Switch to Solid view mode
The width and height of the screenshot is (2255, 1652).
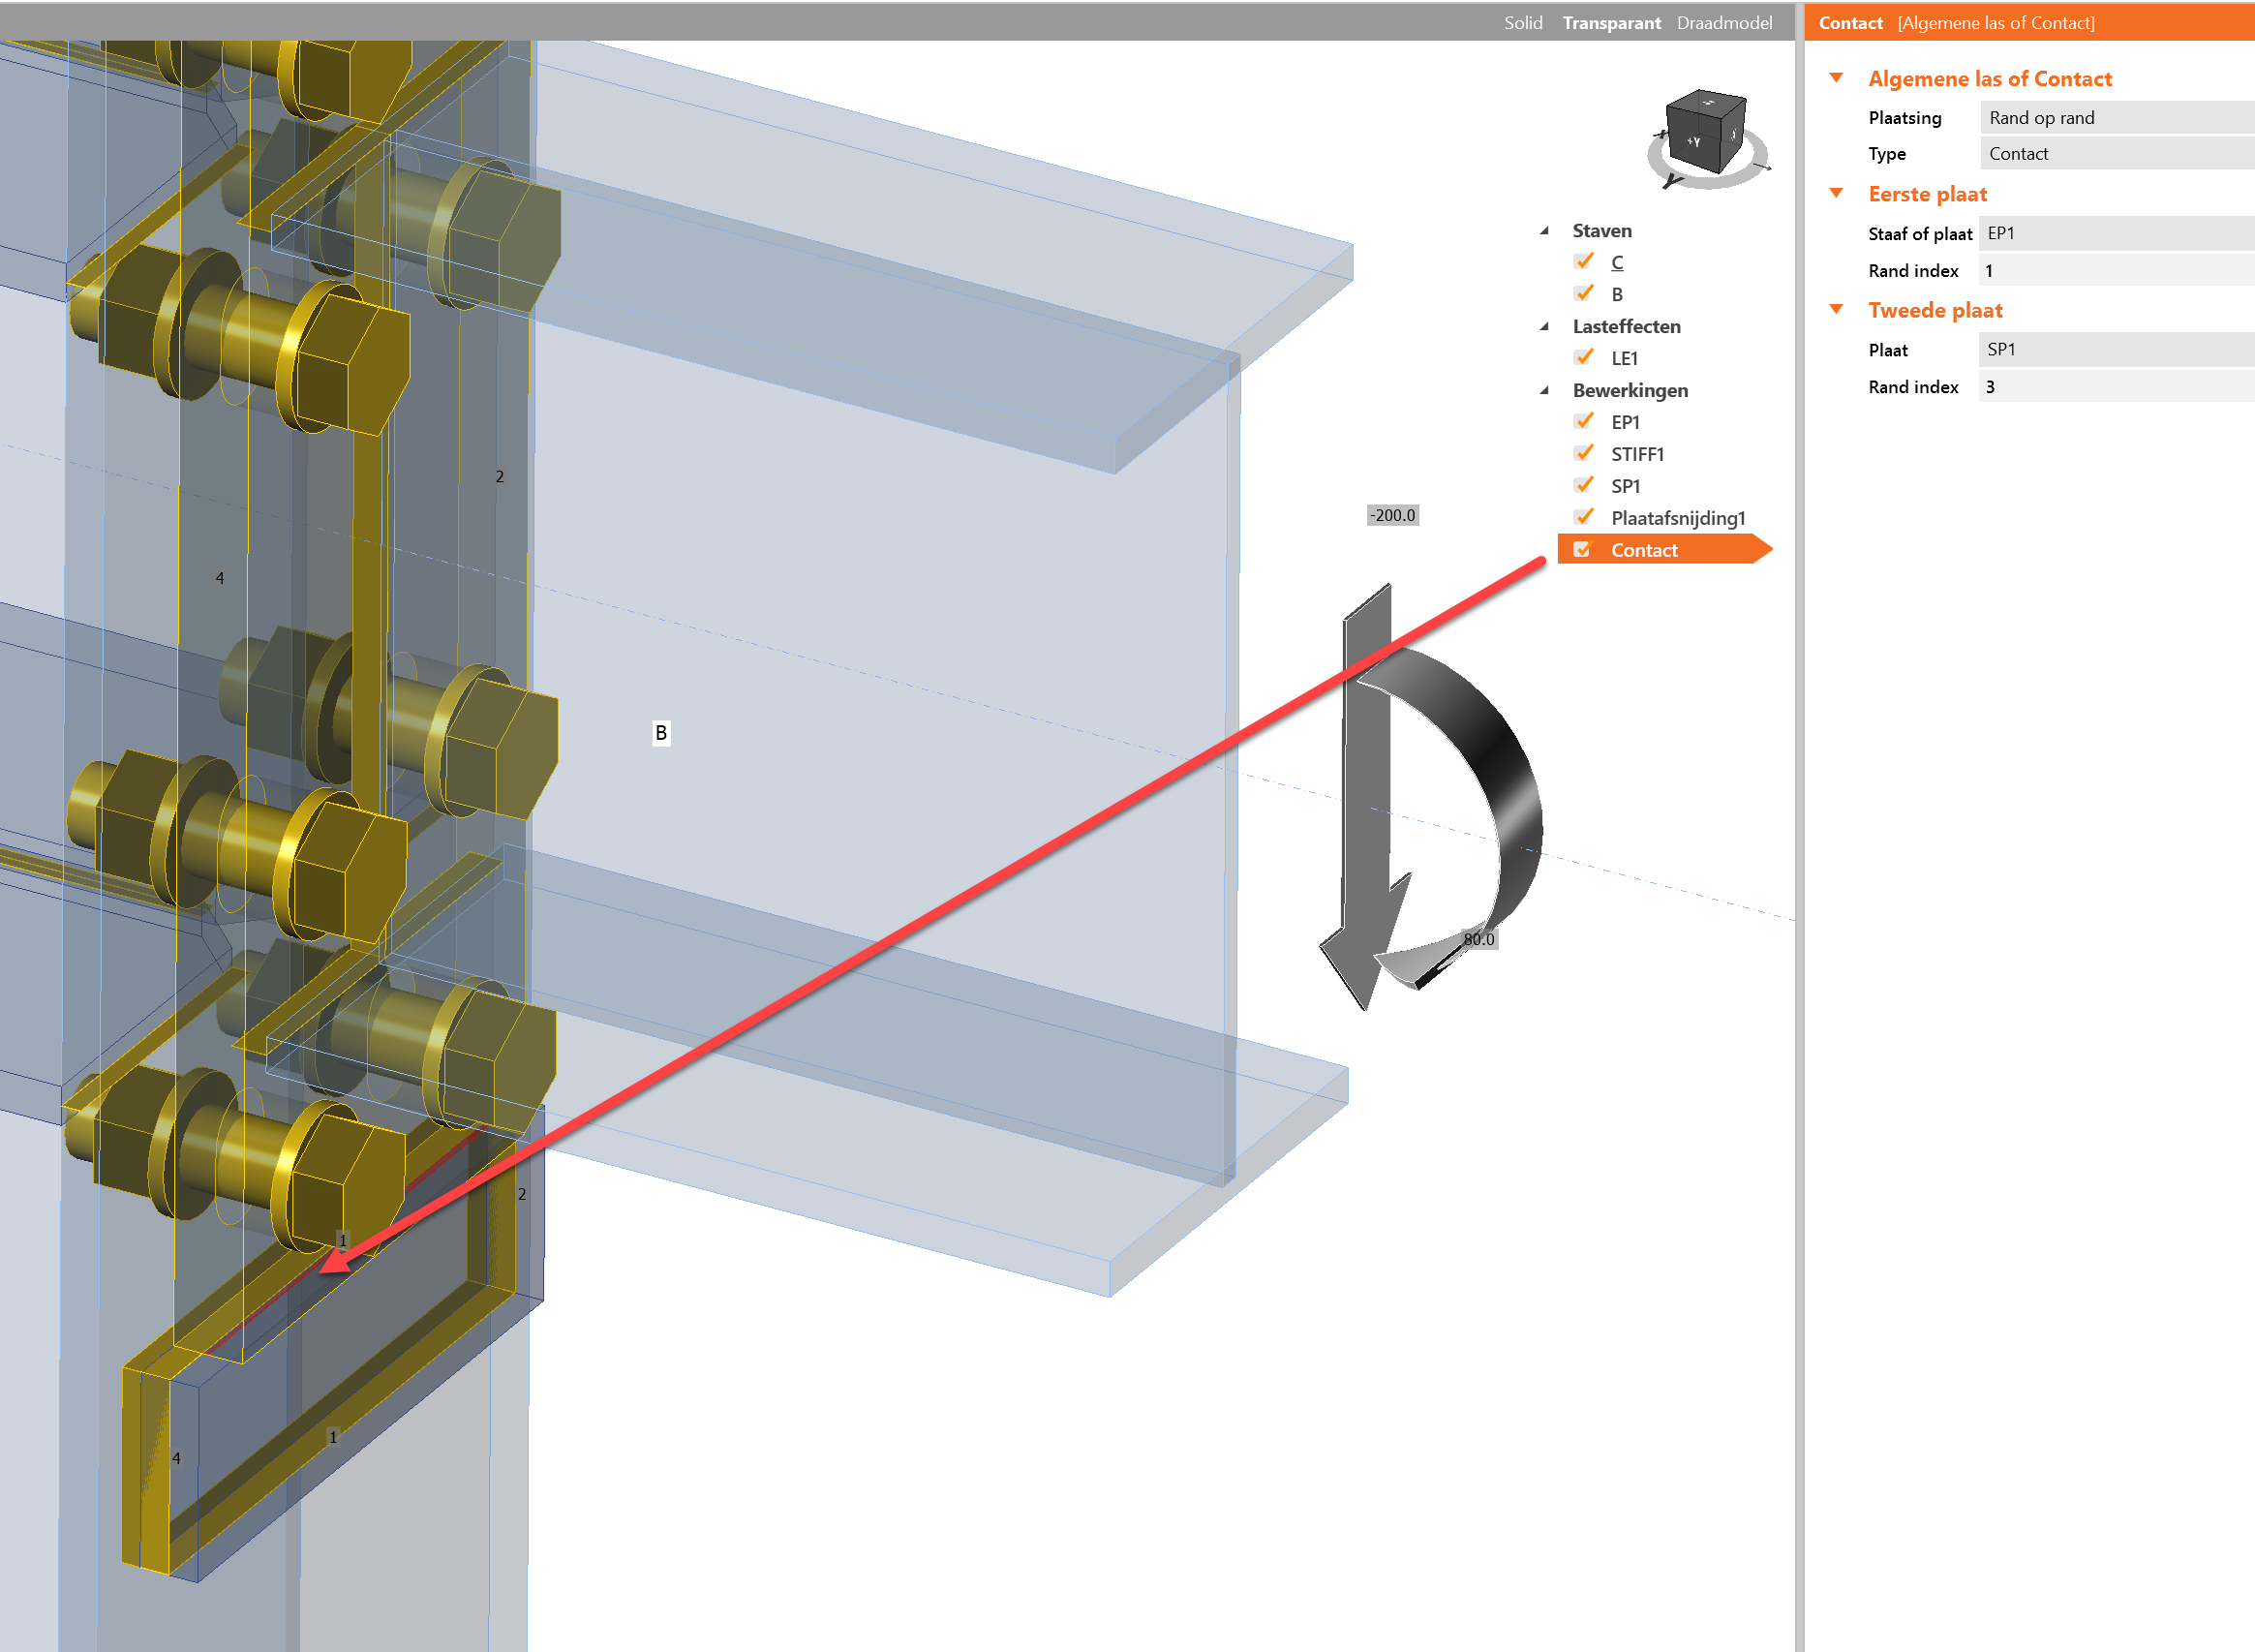click(1522, 23)
